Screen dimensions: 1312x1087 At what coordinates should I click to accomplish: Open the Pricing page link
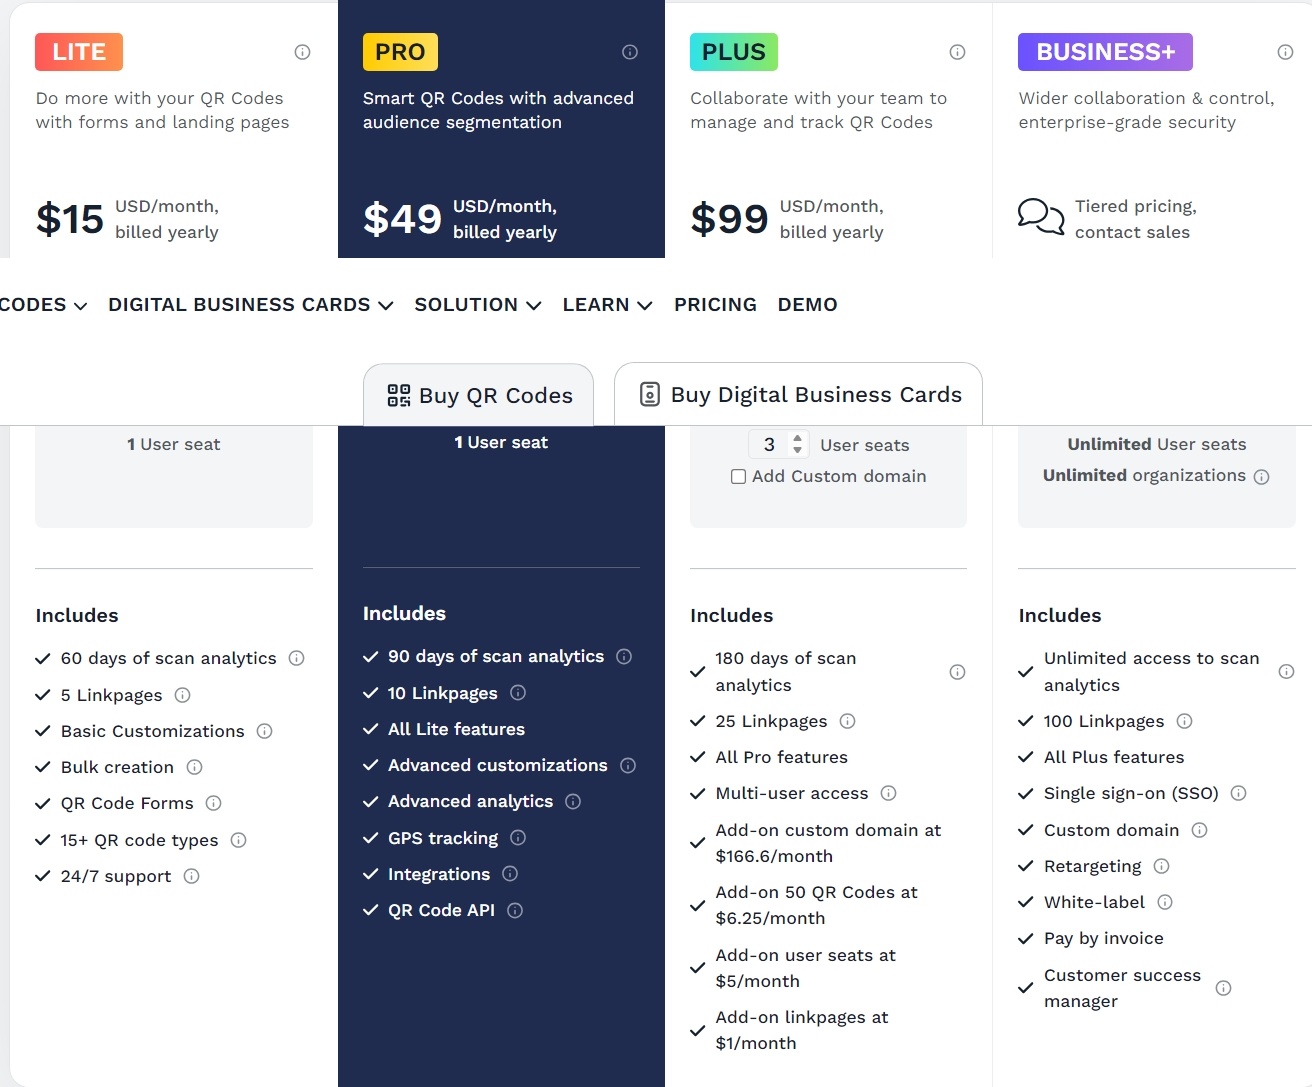(x=715, y=305)
